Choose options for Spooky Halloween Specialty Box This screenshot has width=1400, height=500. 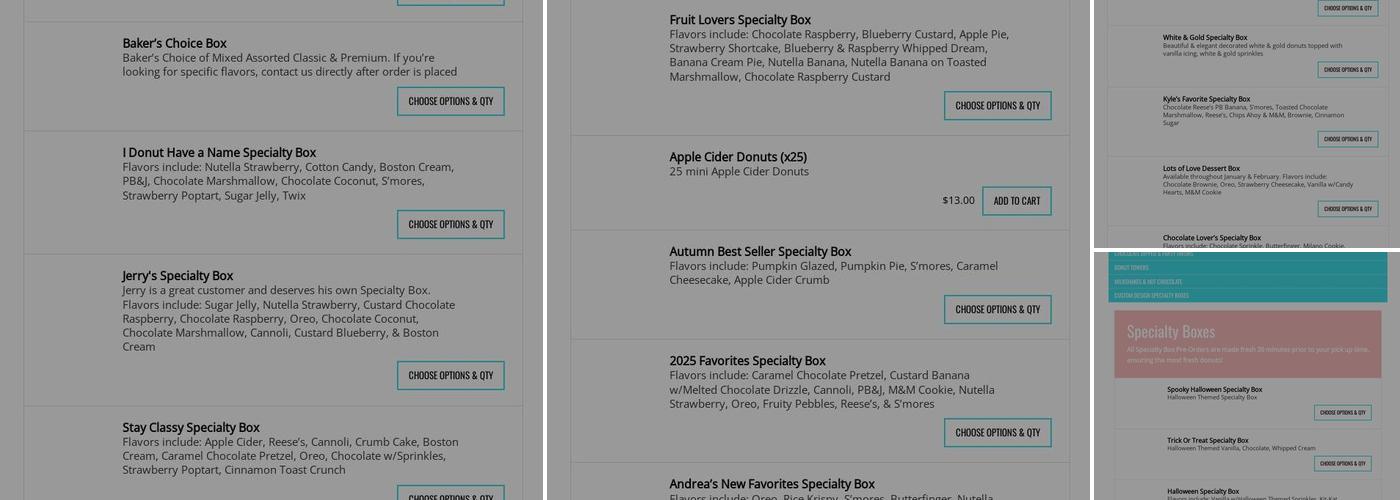(x=1342, y=412)
